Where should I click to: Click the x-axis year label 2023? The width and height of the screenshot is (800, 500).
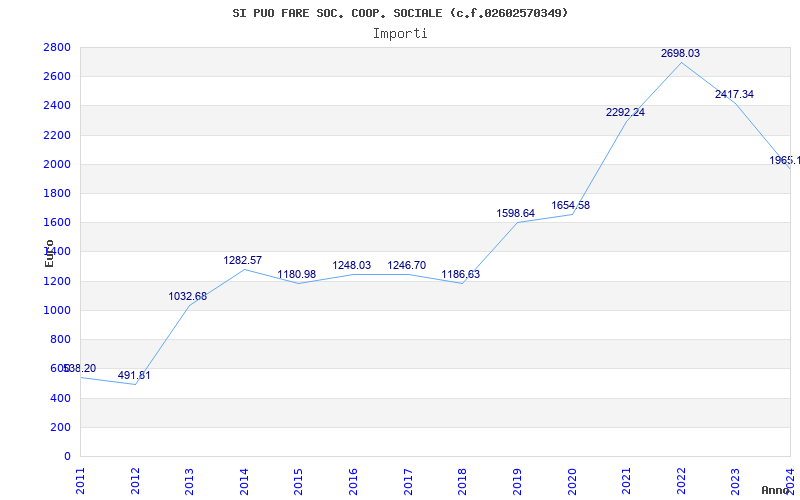click(735, 482)
